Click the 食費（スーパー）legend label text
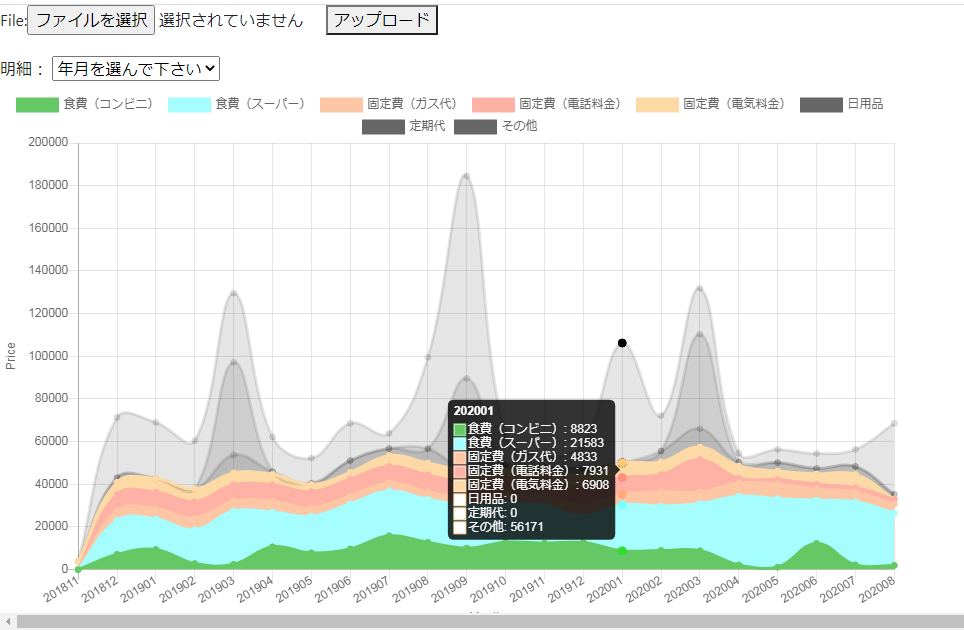The width and height of the screenshot is (964, 630). 260,104
